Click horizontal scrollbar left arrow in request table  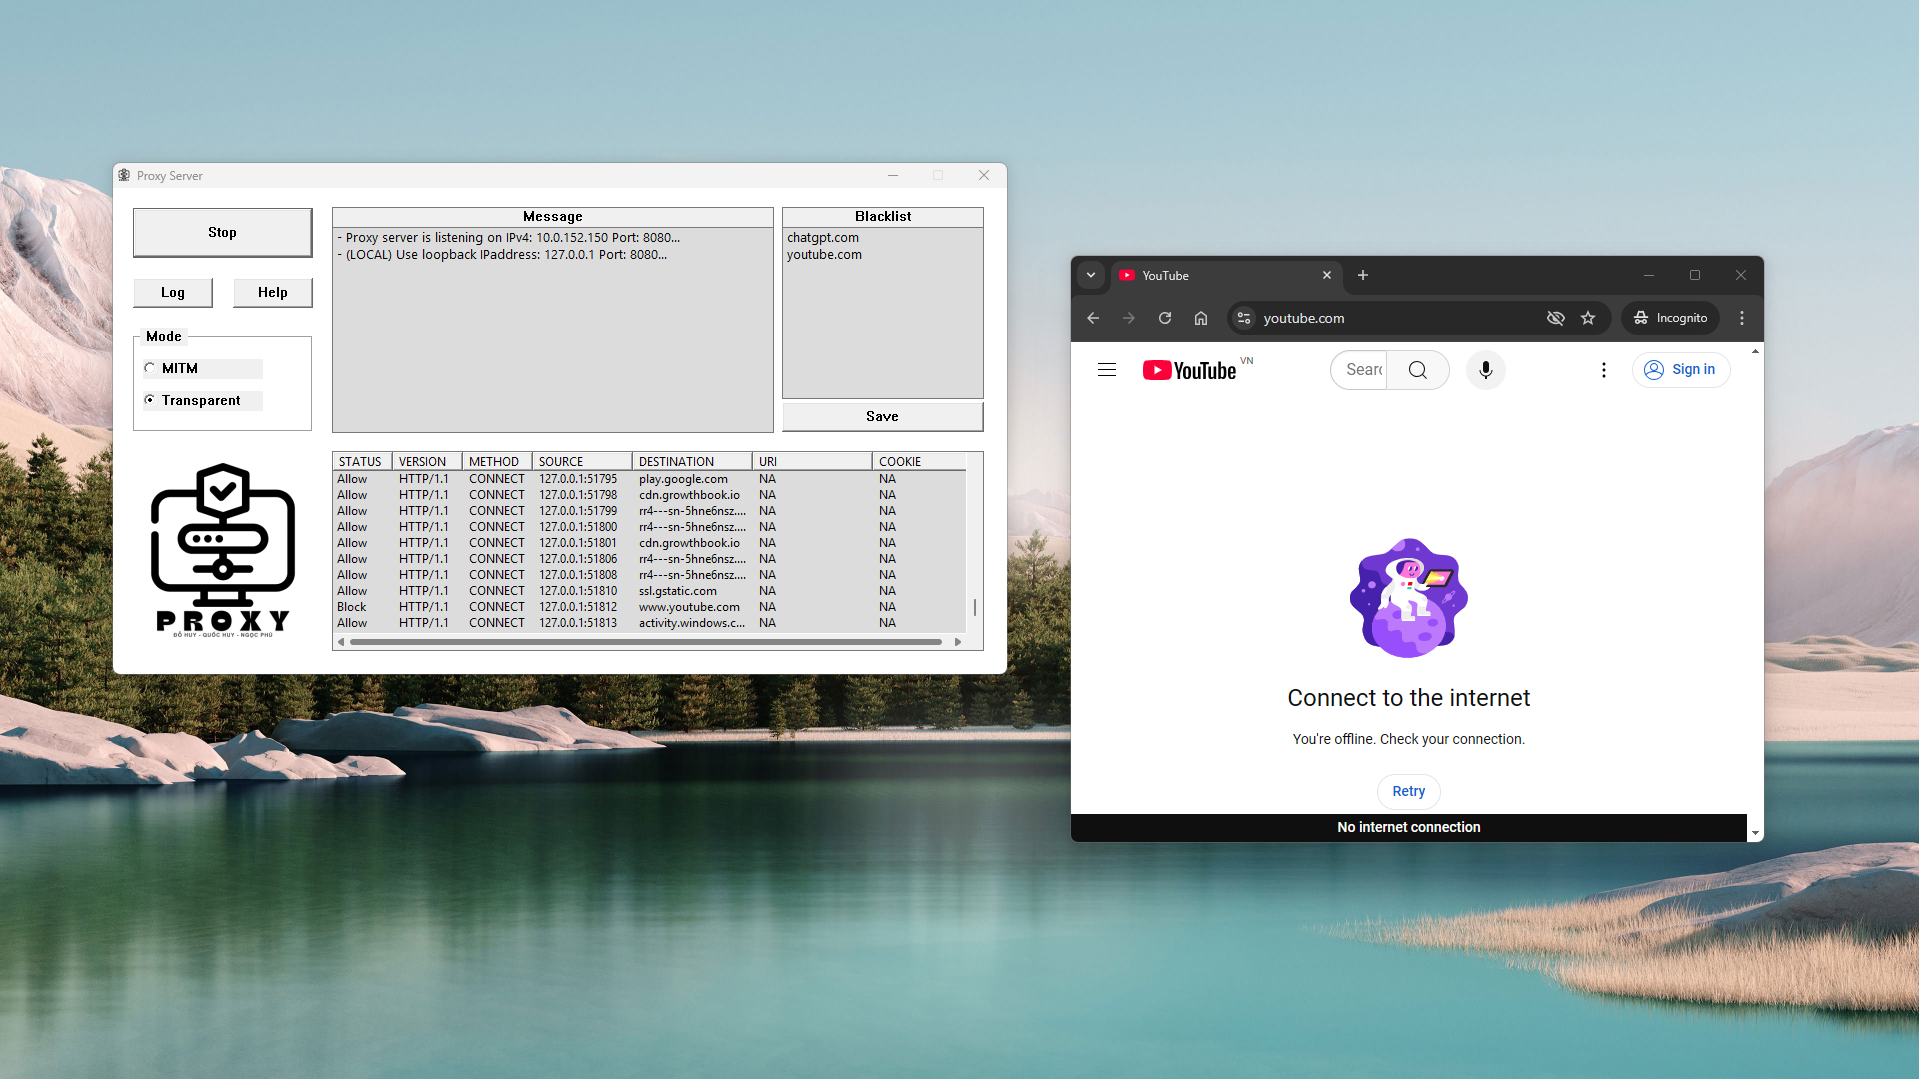click(x=341, y=642)
